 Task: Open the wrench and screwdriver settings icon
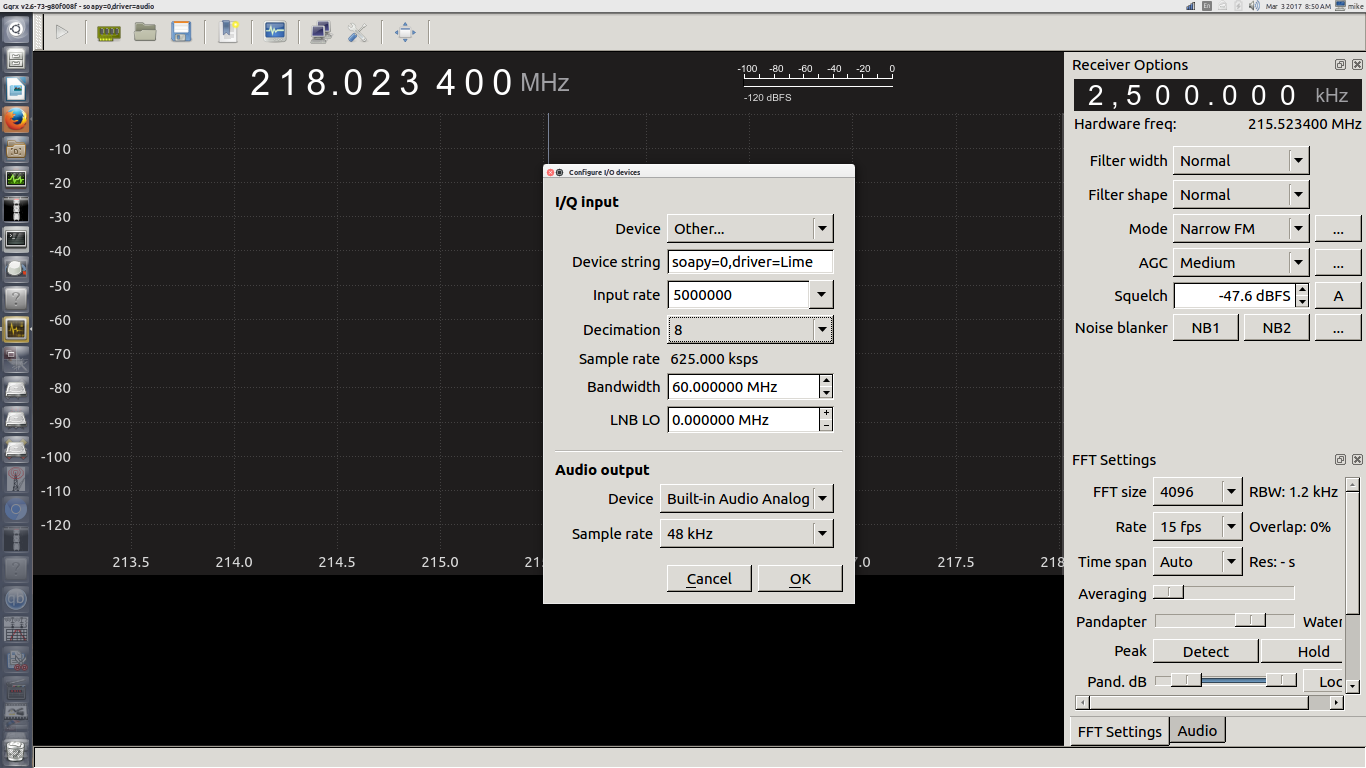tap(358, 32)
